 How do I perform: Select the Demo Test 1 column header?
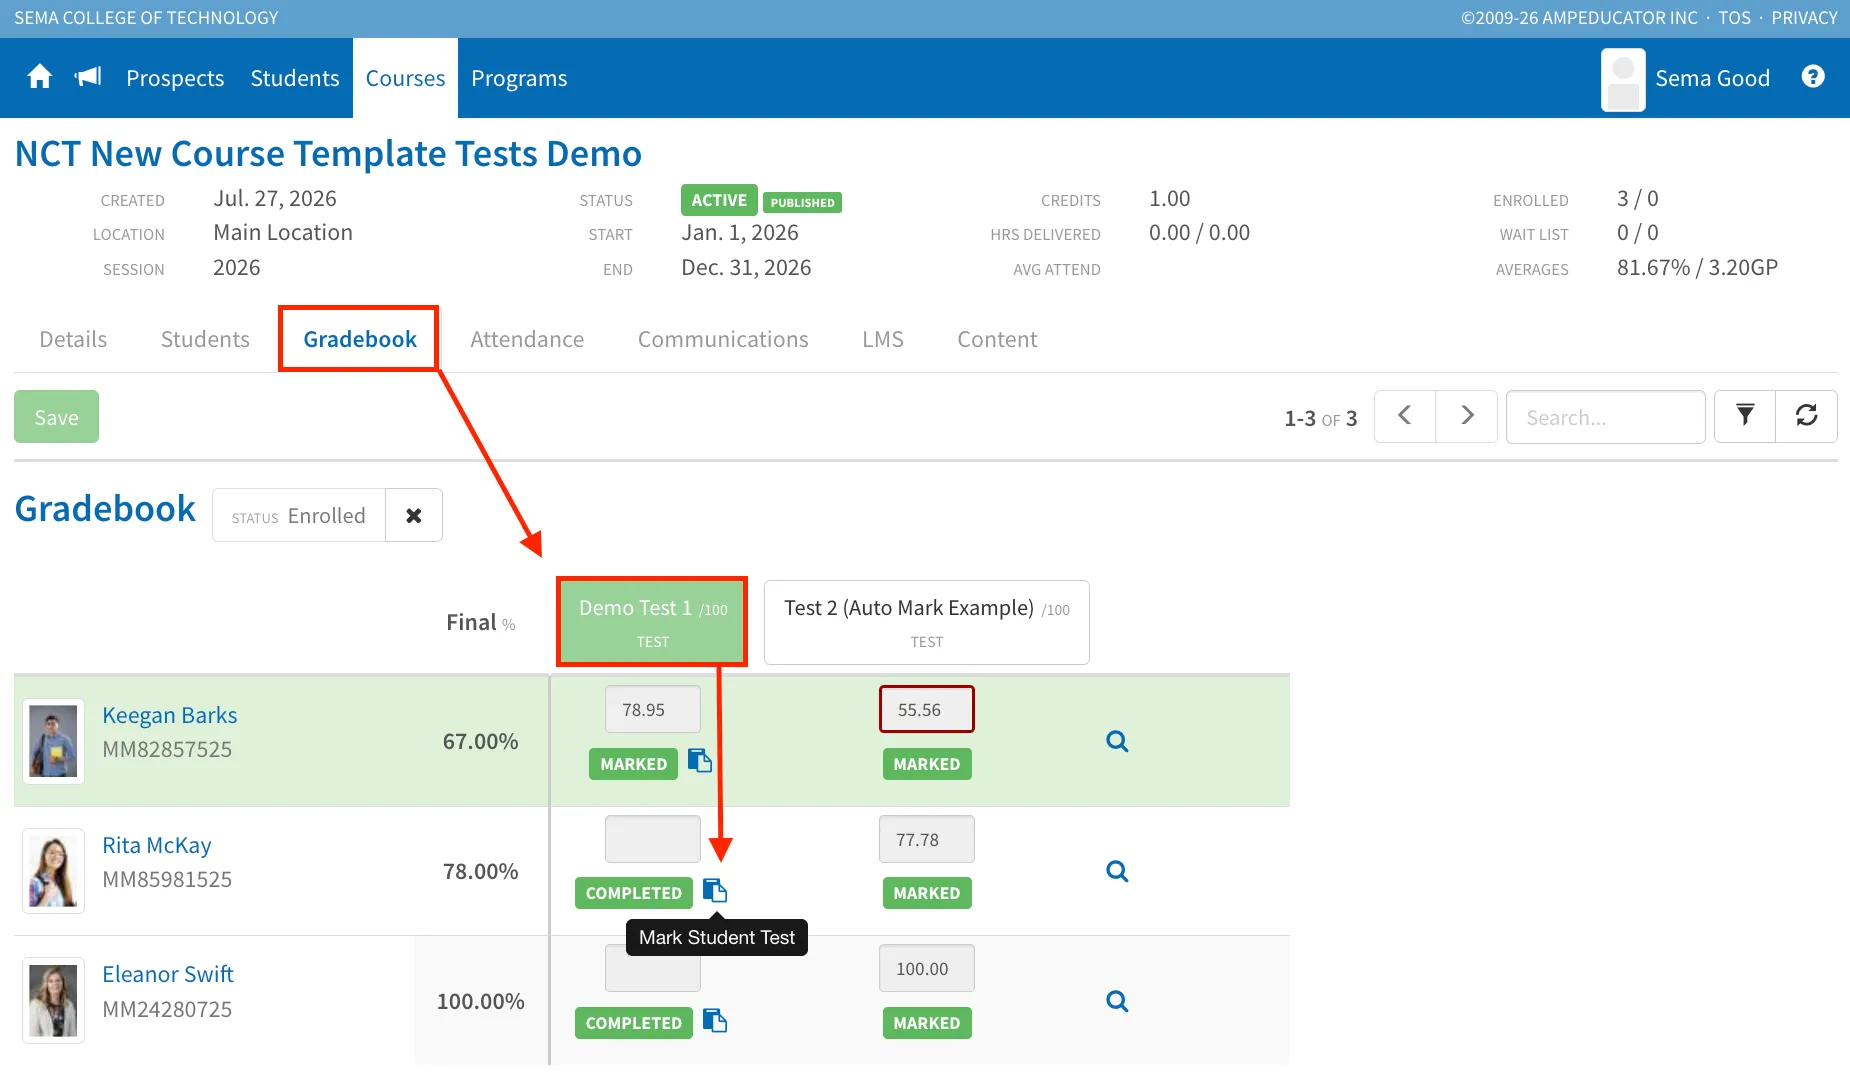click(x=652, y=622)
